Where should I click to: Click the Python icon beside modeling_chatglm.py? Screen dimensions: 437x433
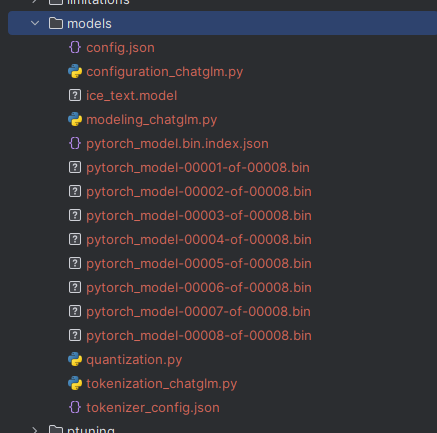coord(75,119)
